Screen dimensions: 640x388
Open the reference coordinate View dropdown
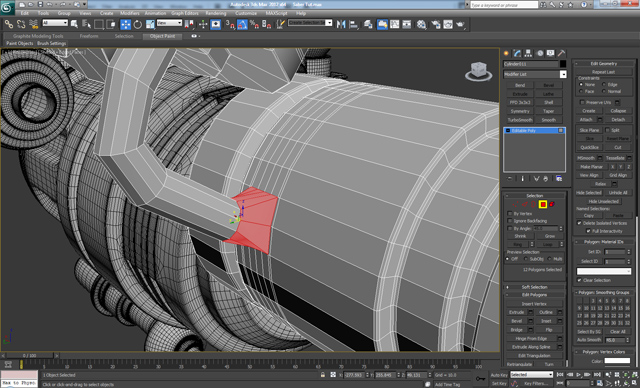pos(169,23)
